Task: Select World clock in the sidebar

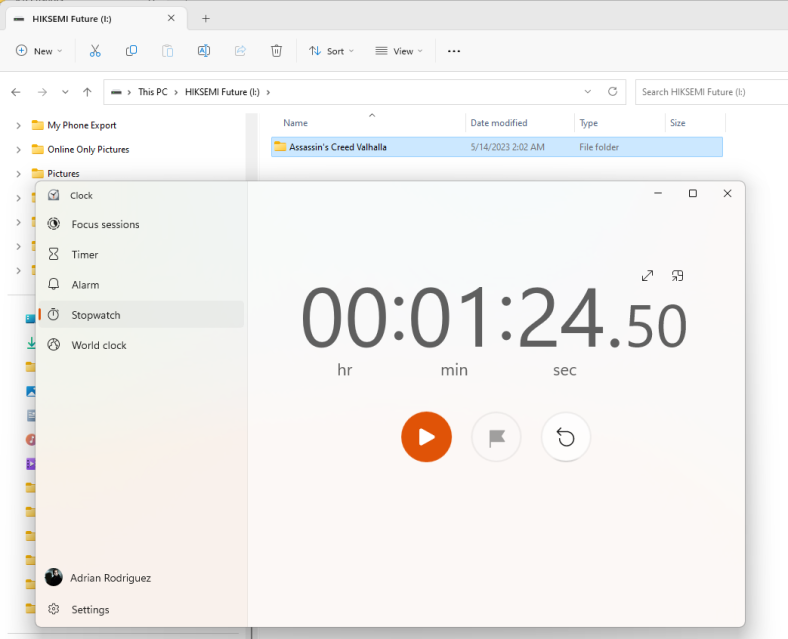Action: (x=99, y=345)
